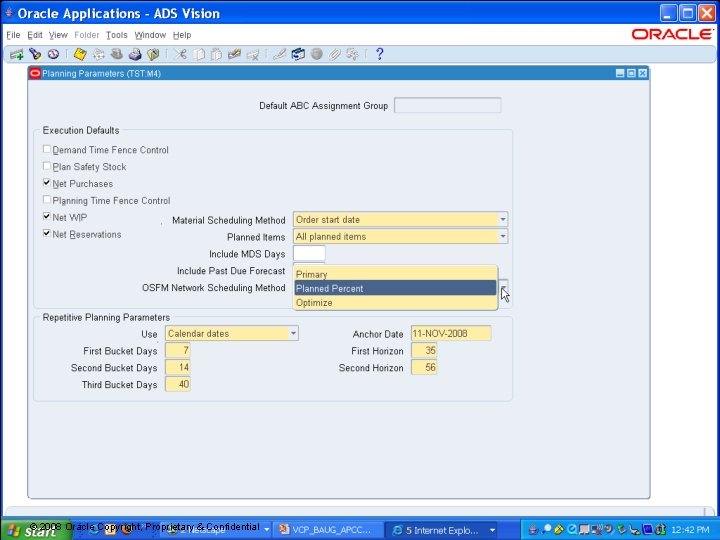The image size is (720, 540).
Task: Open Window Help question mark icon
Action: (379, 54)
